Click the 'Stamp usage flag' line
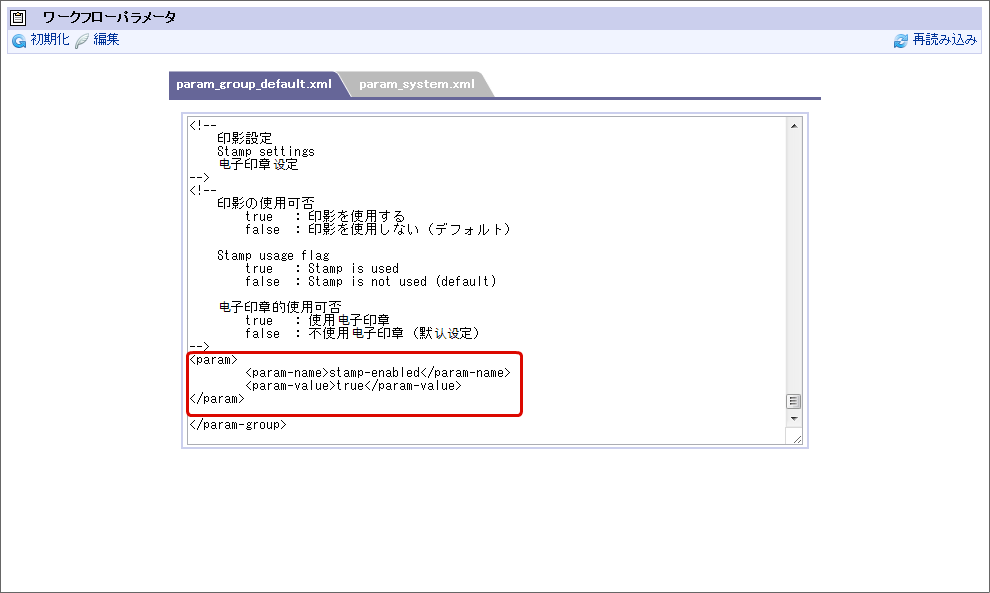990x593 pixels. pyautogui.click(x=273, y=256)
